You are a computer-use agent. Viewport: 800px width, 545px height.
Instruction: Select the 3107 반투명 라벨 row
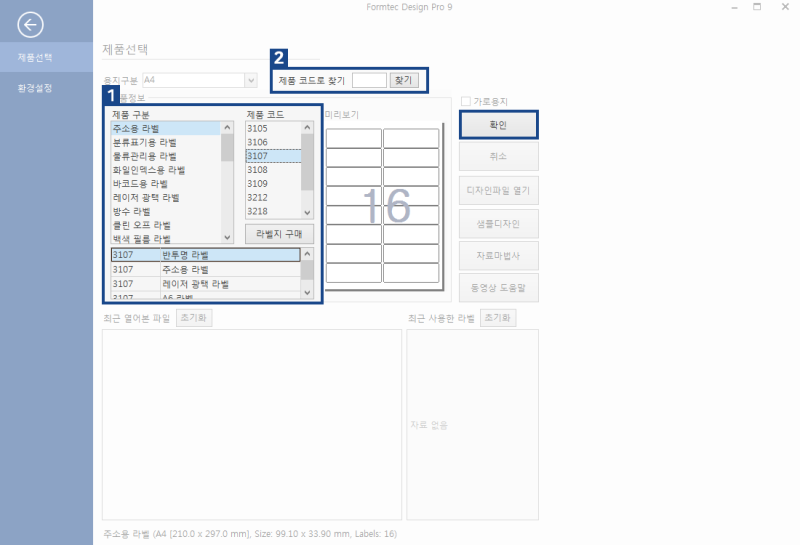click(206, 255)
